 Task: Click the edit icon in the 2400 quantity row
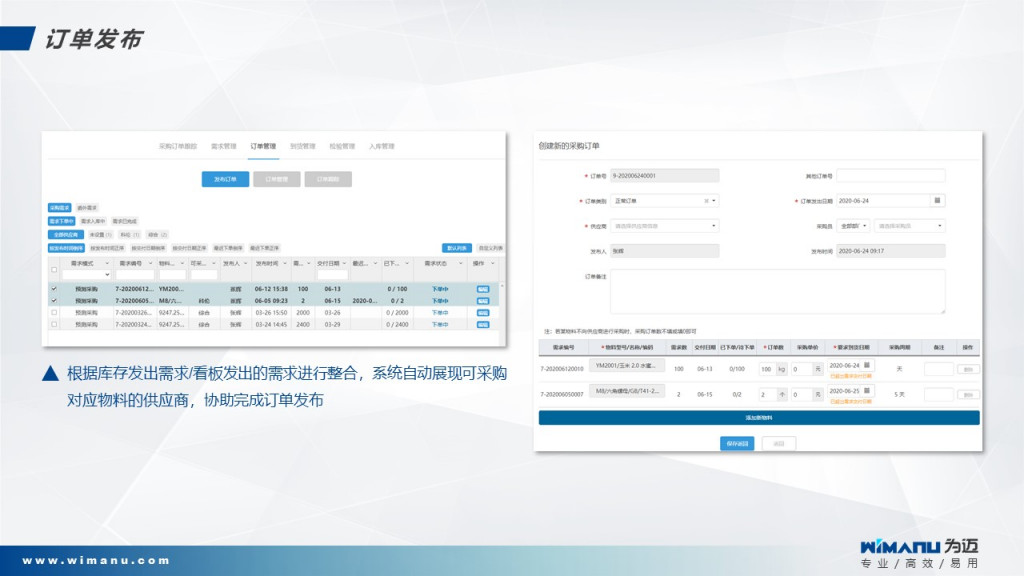coord(483,325)
